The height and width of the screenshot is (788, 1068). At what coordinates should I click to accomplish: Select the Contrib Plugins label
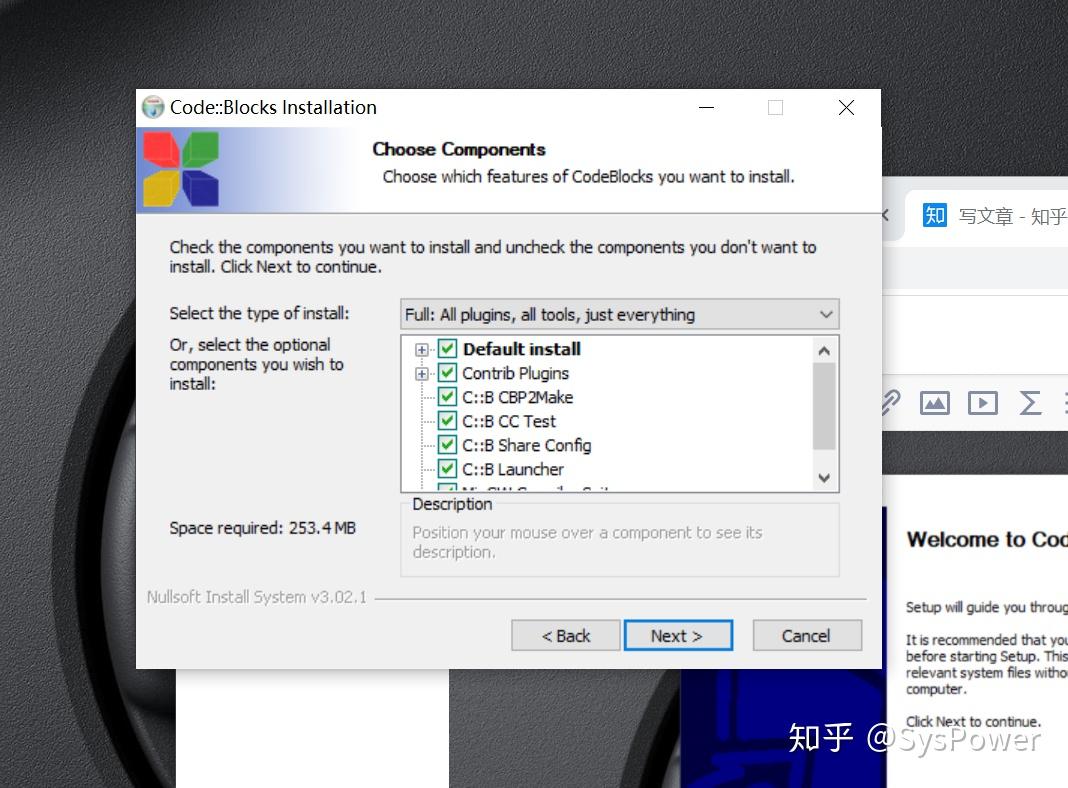coord(515,373)
